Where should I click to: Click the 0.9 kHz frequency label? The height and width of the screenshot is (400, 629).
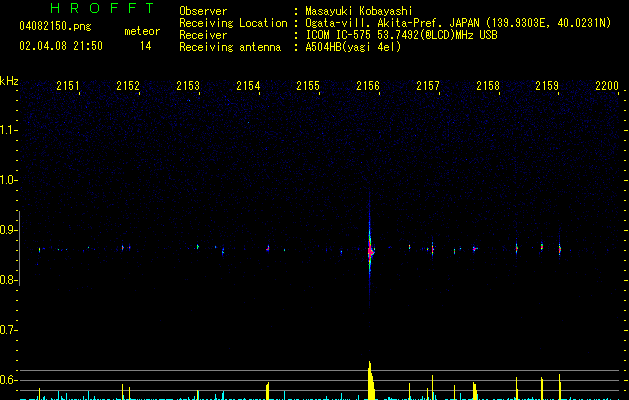(x=8, y=230)
